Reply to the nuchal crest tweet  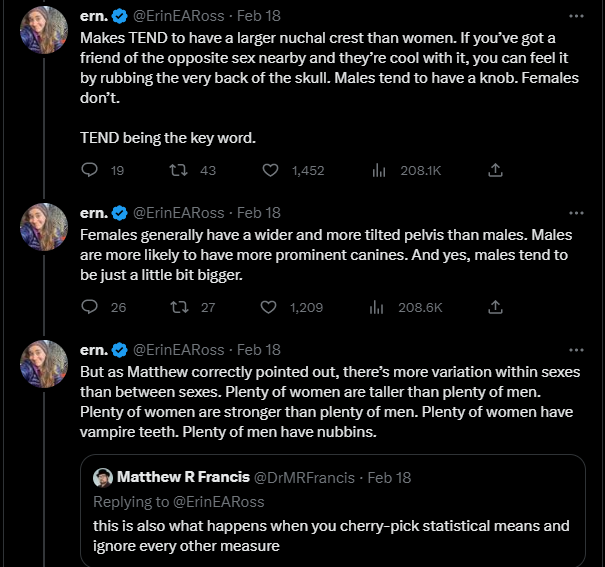[x=90, y=170]
